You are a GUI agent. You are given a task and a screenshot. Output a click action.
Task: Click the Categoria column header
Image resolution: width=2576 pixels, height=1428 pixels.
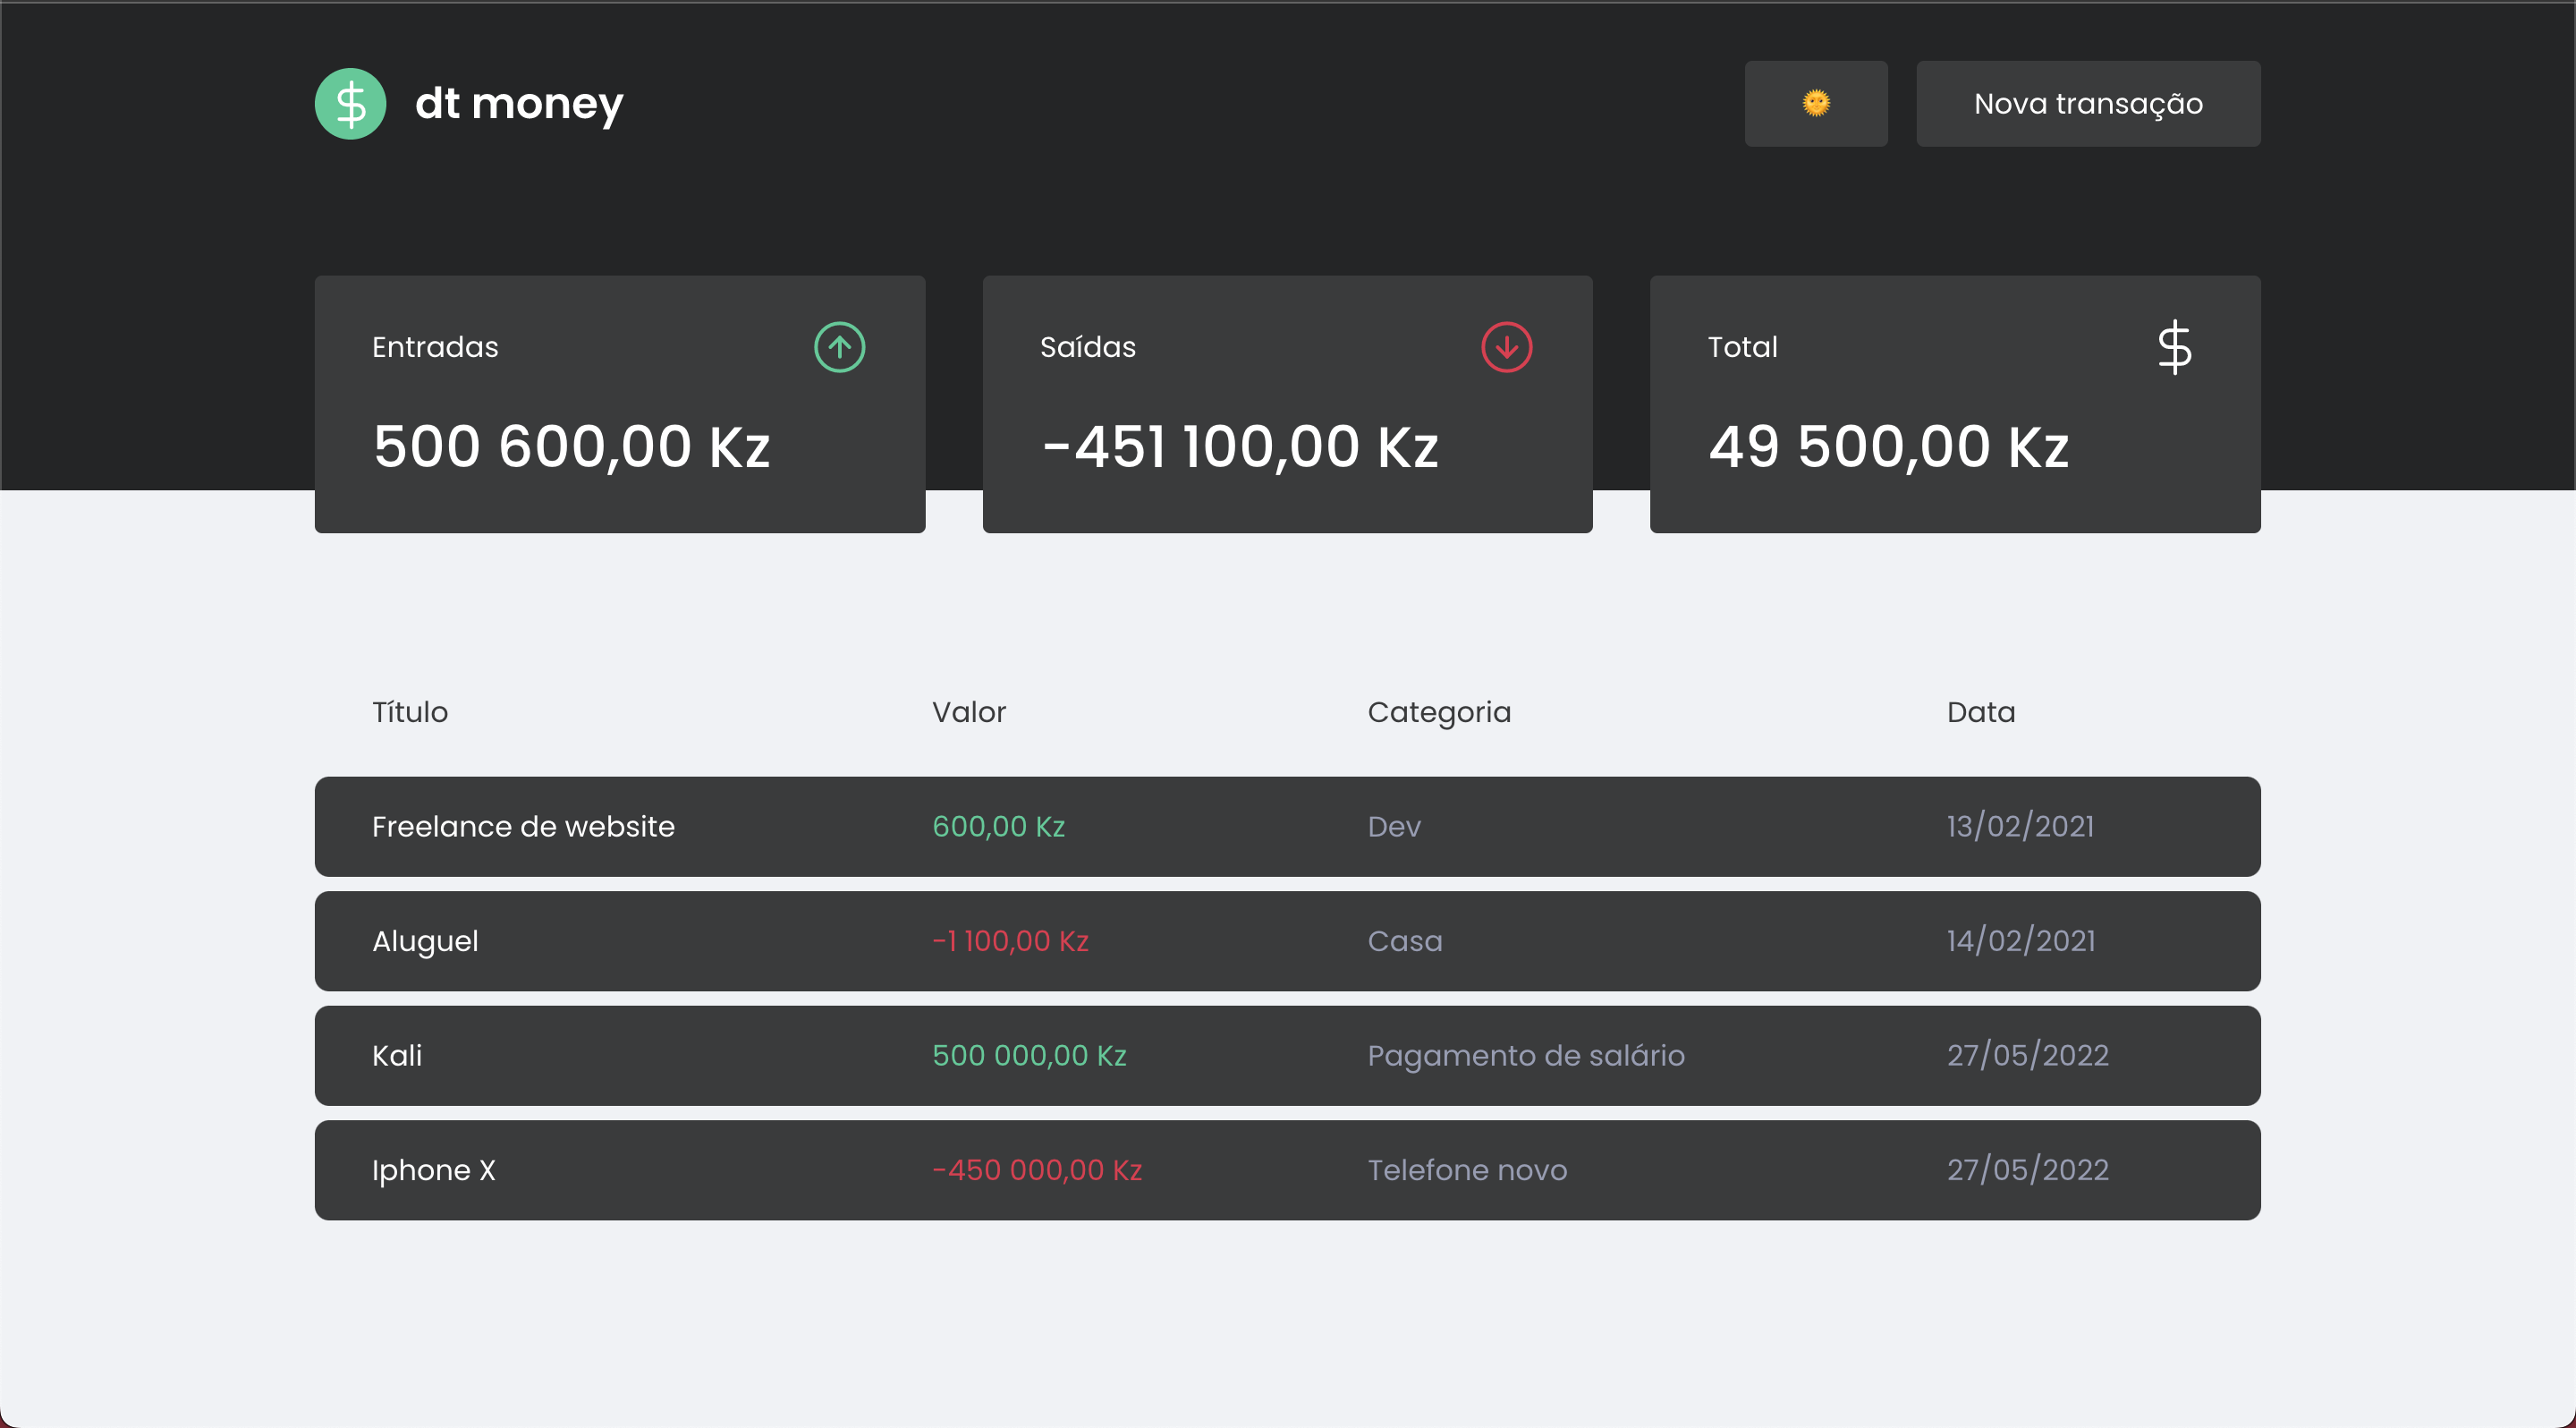1438,712
